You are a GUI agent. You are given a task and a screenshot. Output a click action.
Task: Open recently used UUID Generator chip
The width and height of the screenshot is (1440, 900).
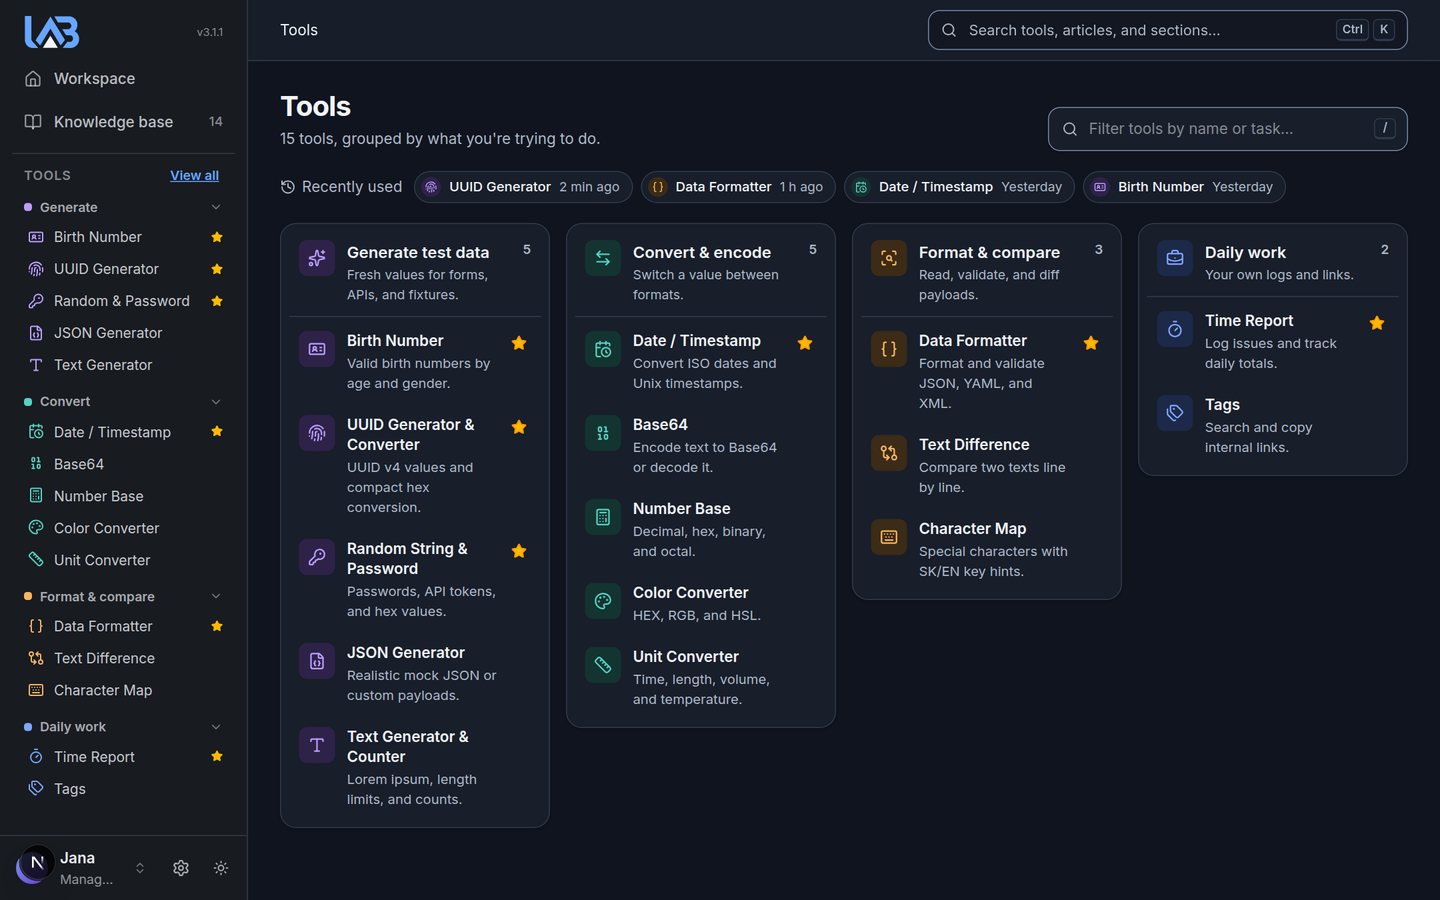pyautogui.click(x=523, y=187)
